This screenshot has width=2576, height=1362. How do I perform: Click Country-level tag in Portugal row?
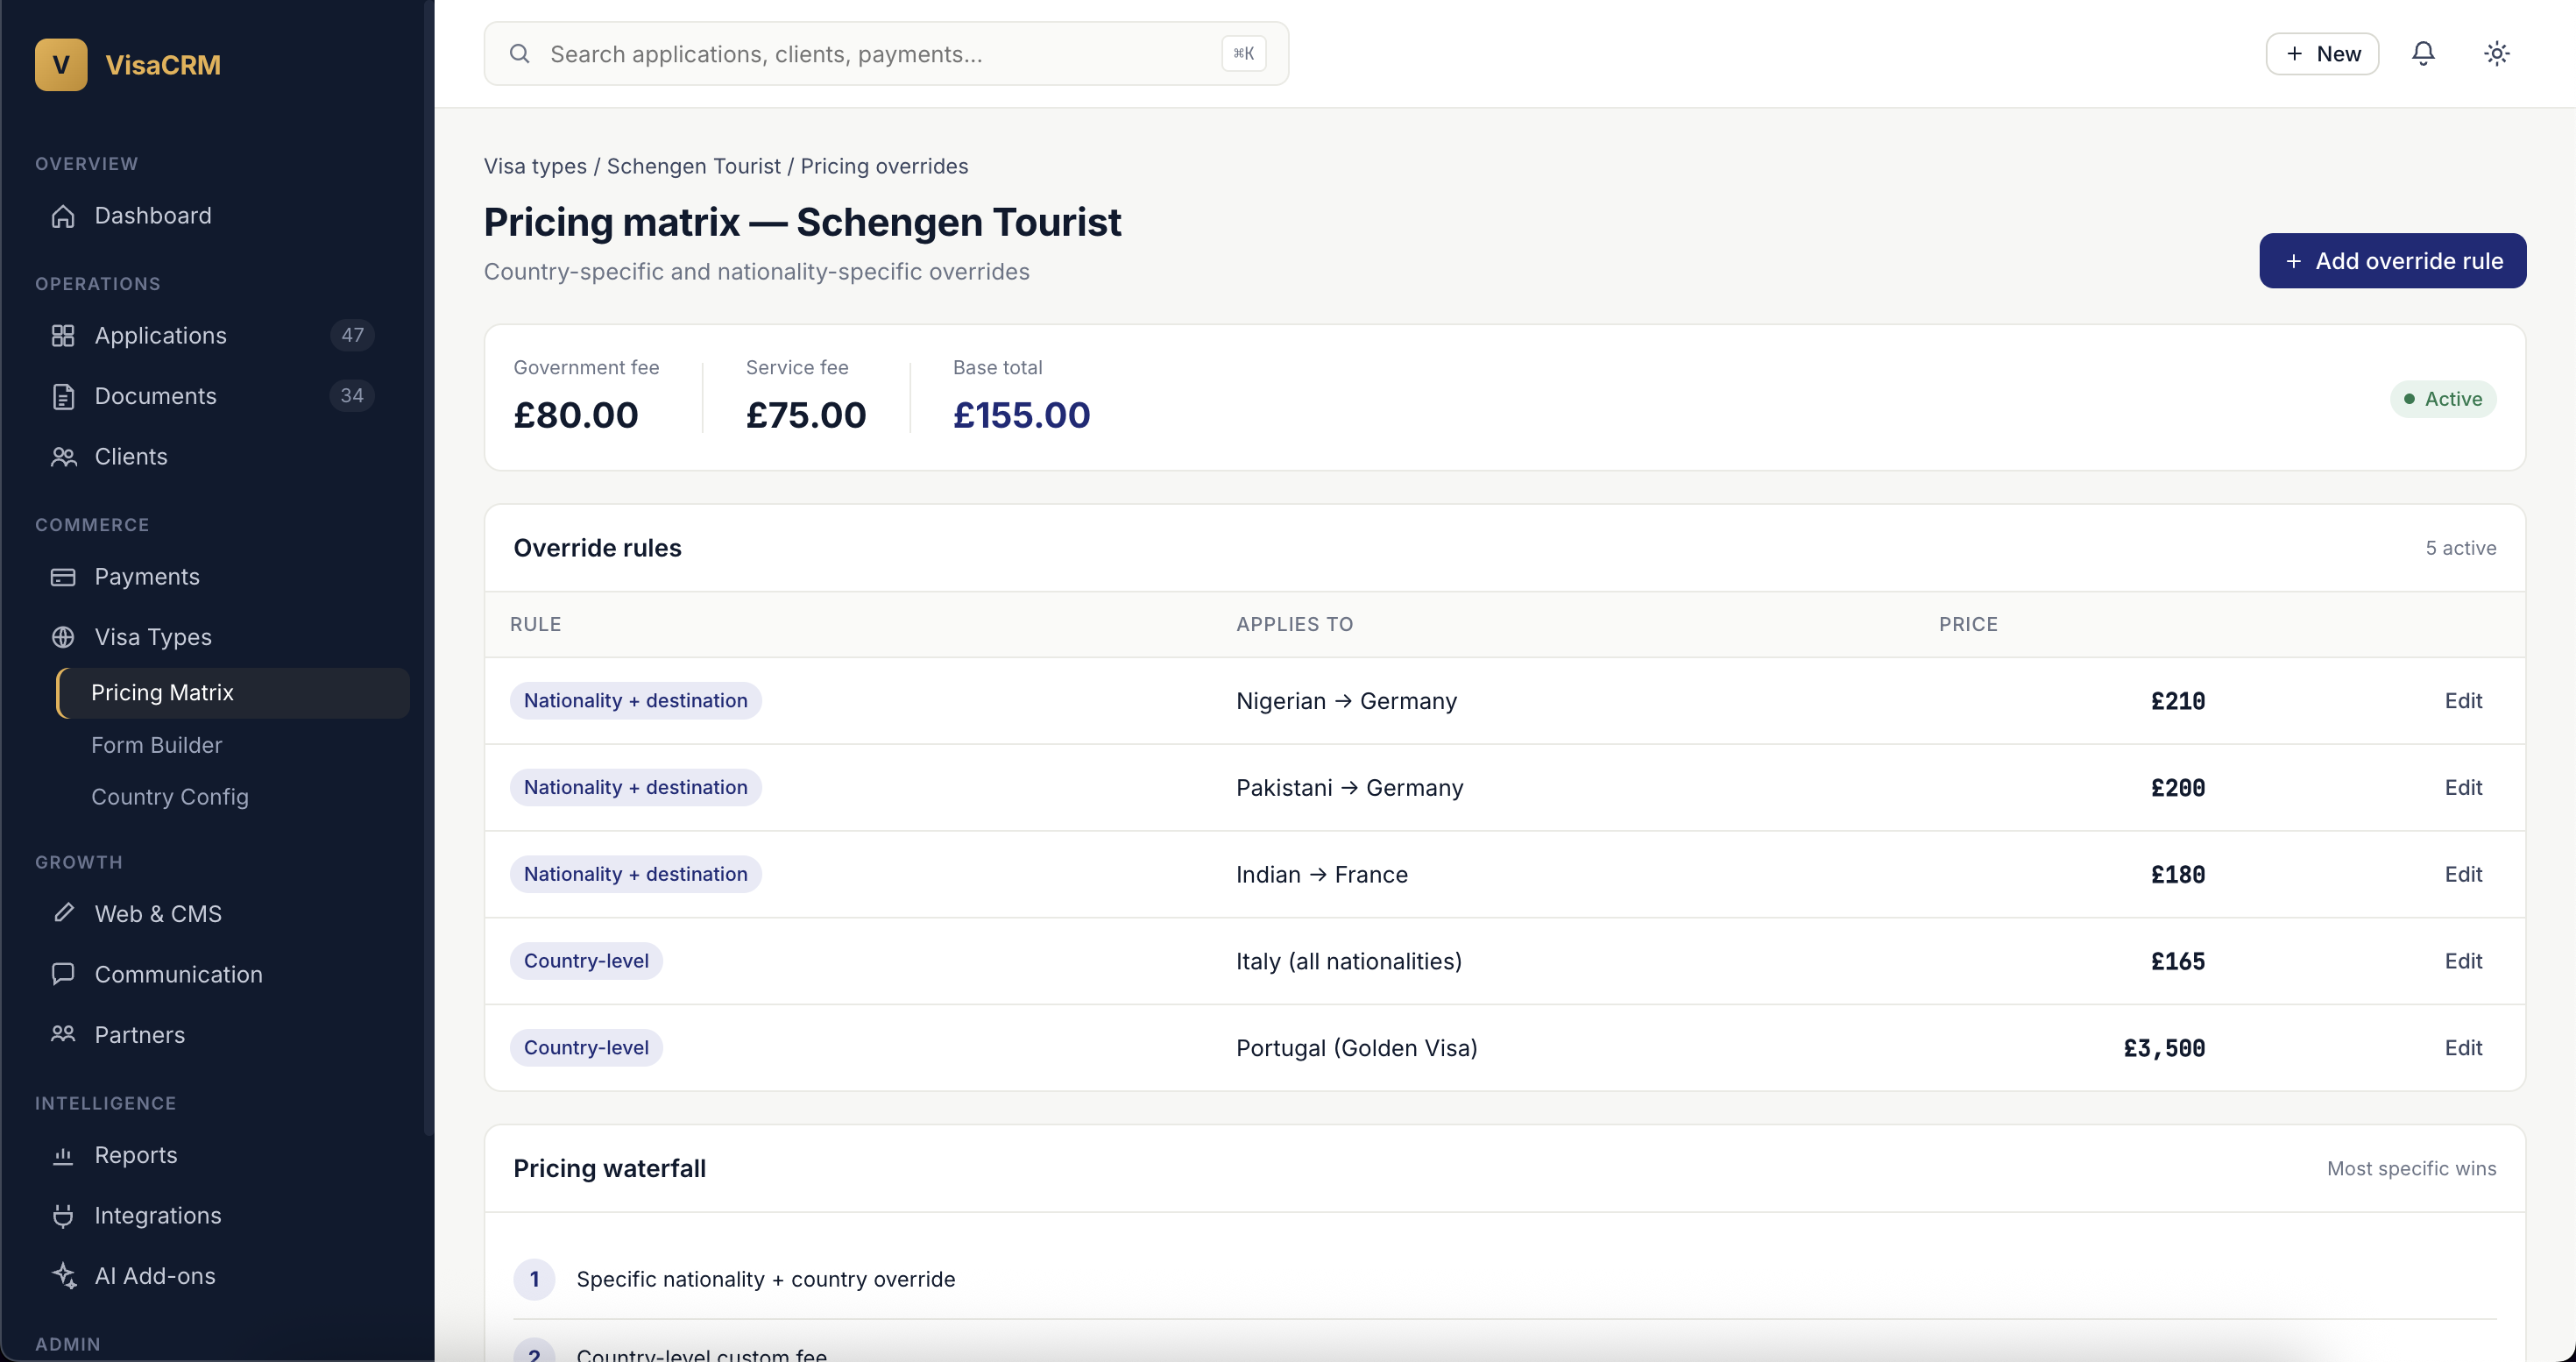pyautogui.click(x=586, y=1048)
